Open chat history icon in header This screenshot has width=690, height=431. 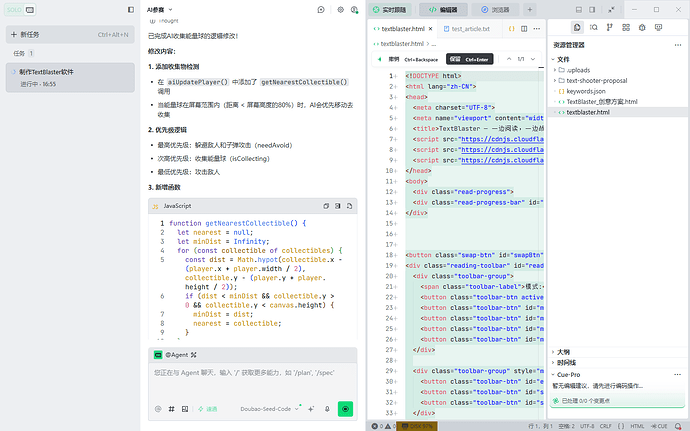click(x=321, y=10)
